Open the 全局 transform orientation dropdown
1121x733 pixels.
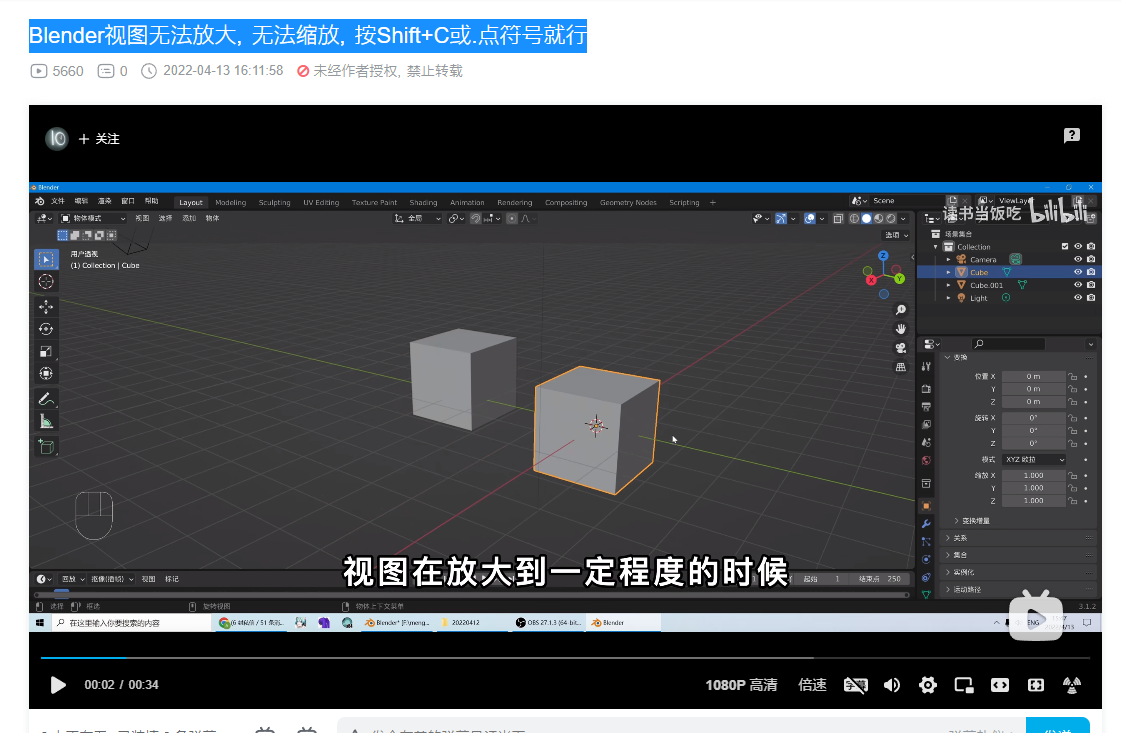417,218
